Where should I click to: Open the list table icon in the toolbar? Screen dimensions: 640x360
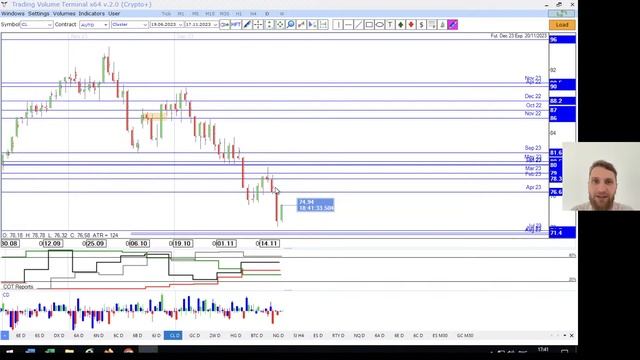tap(432, 25)
